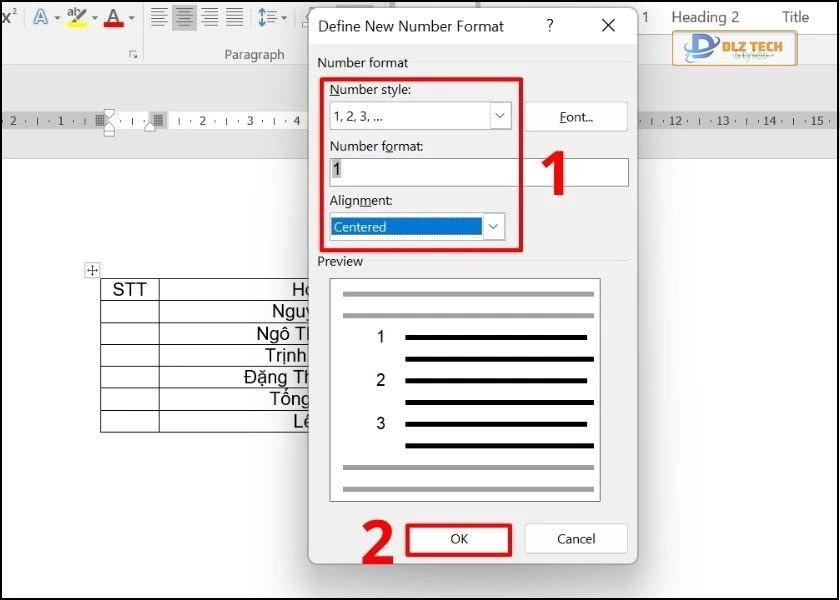Click the Text Effects icon
840x600 pixels.
point(40,17)
